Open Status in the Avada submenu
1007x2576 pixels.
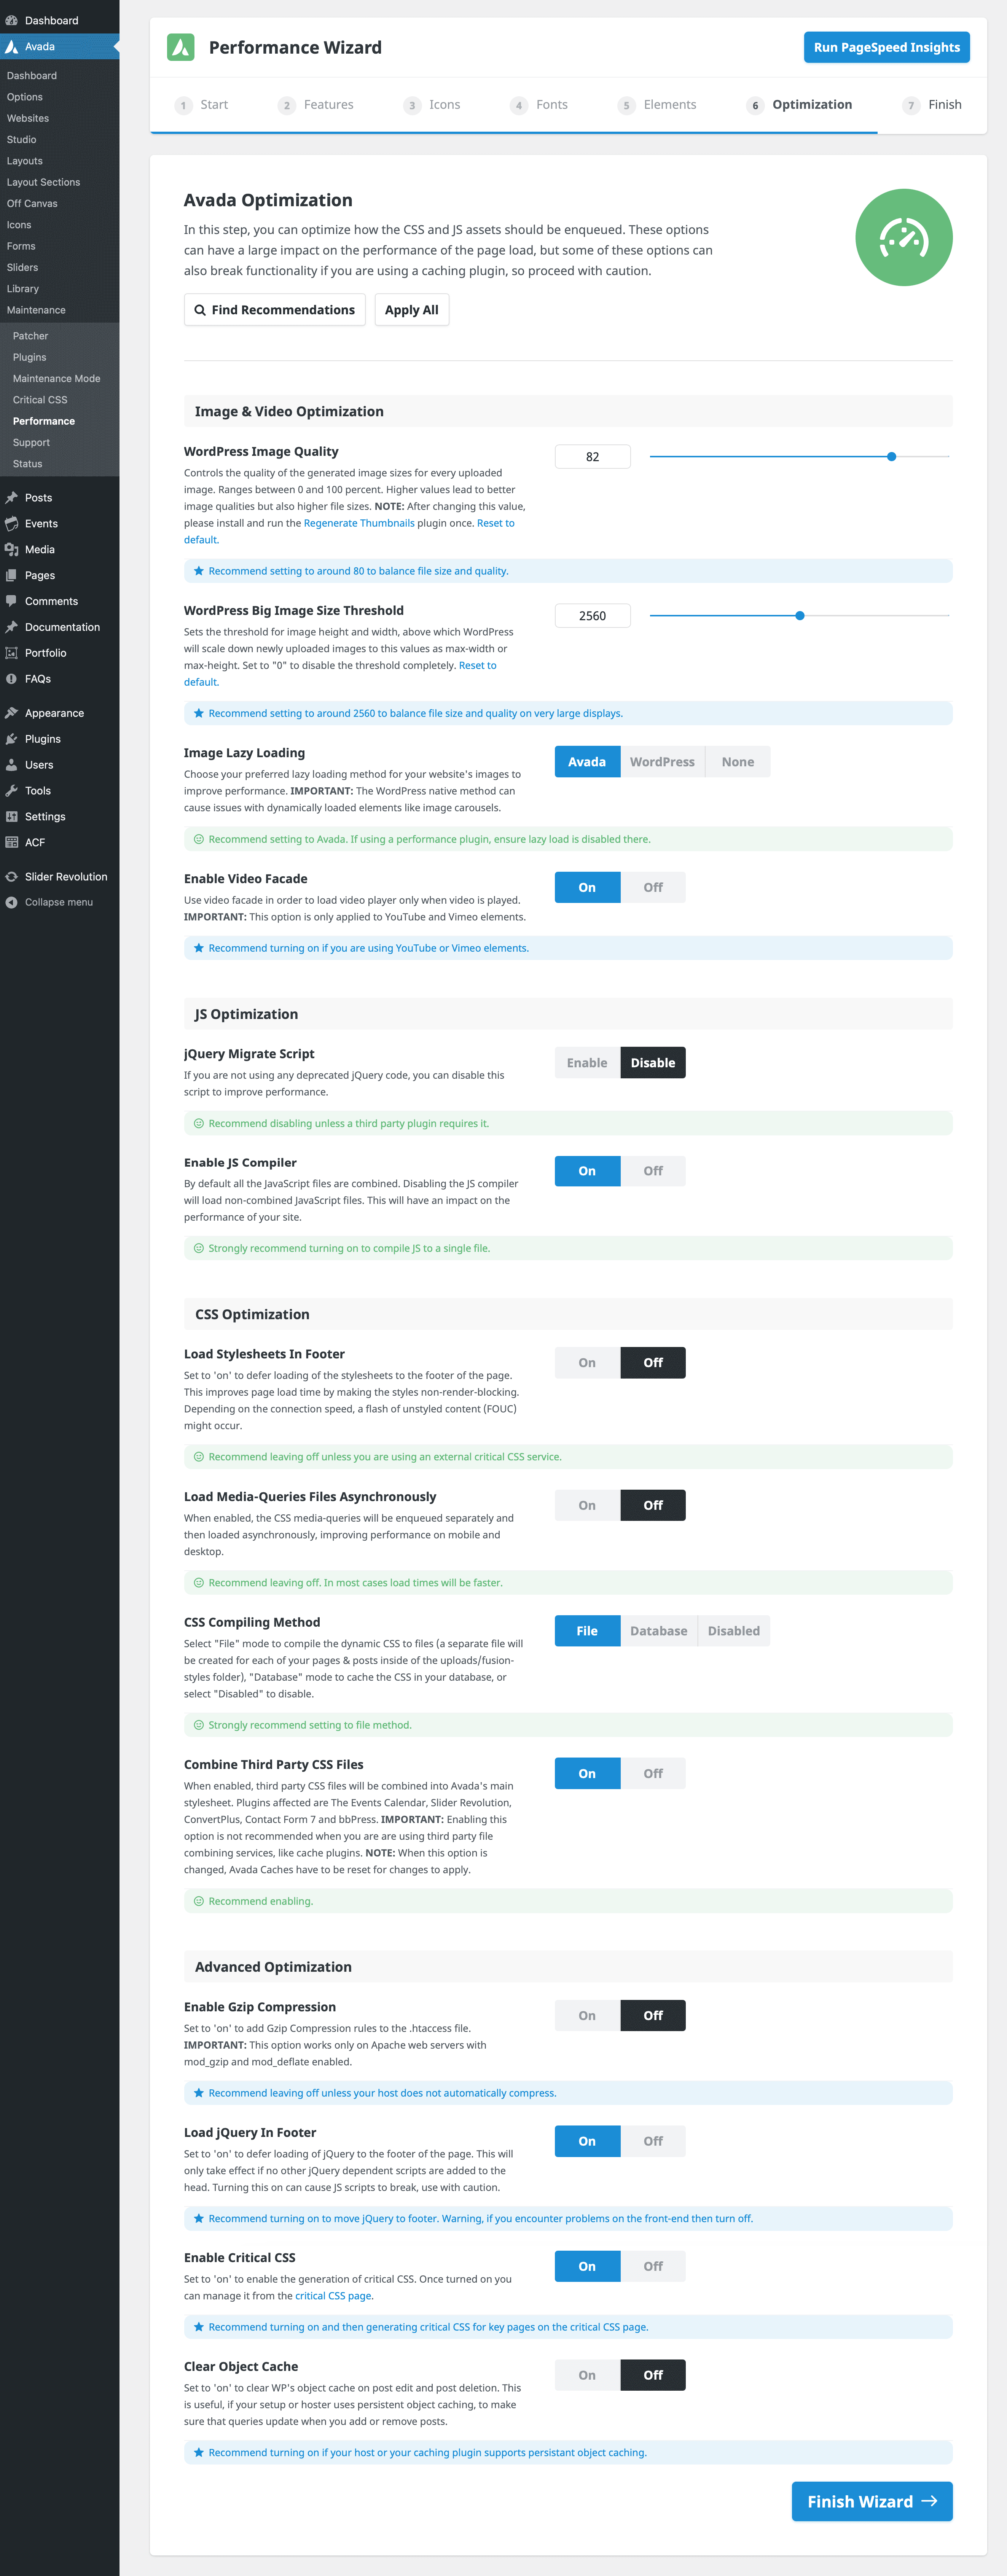click(x=27, y=464)
